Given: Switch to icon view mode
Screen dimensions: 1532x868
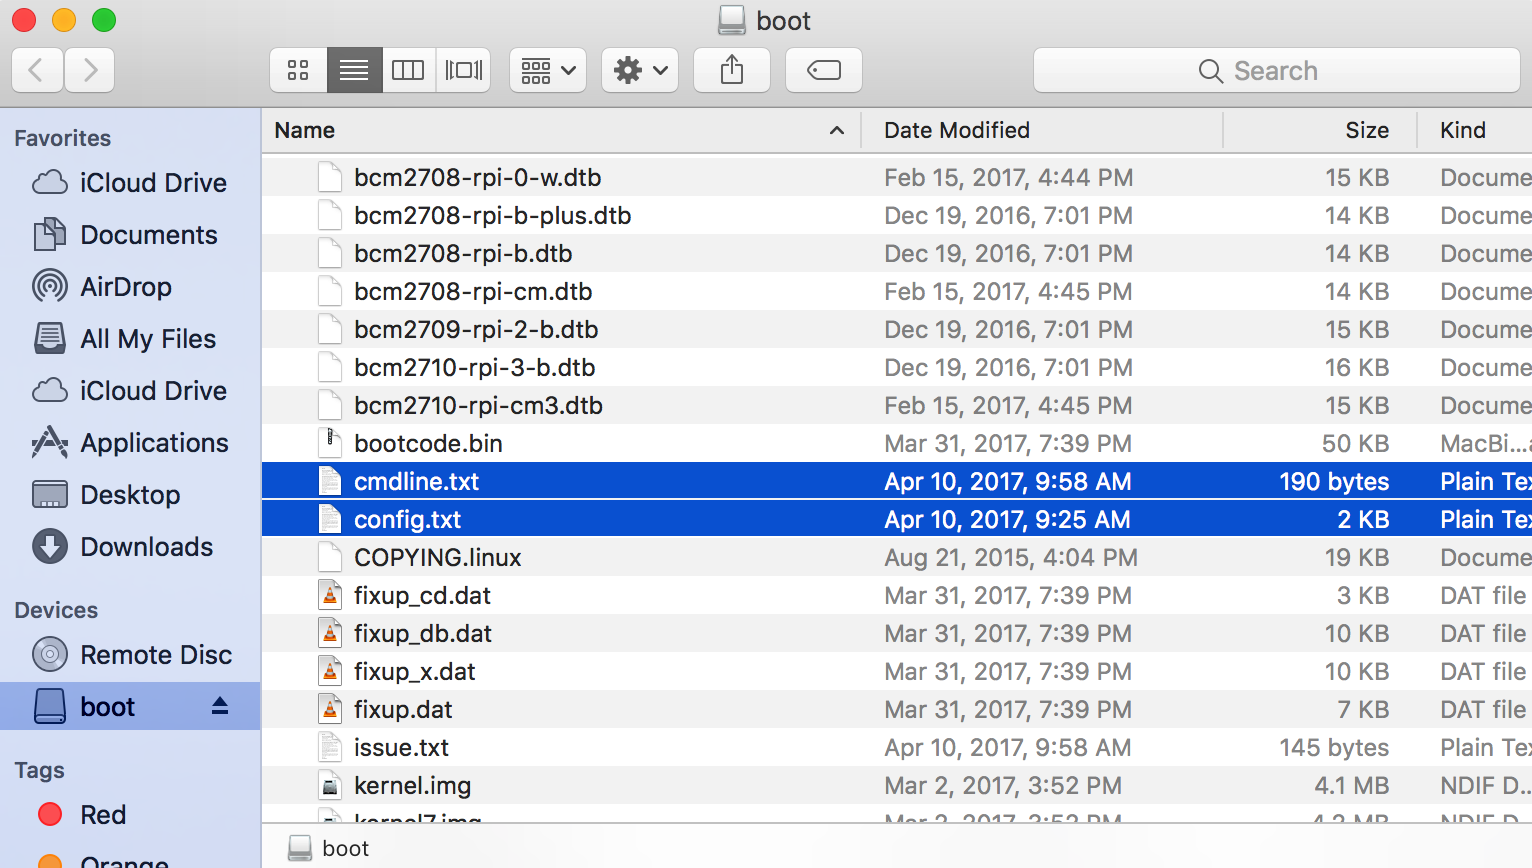Looking at the screenshot, I should click(298, 70).
